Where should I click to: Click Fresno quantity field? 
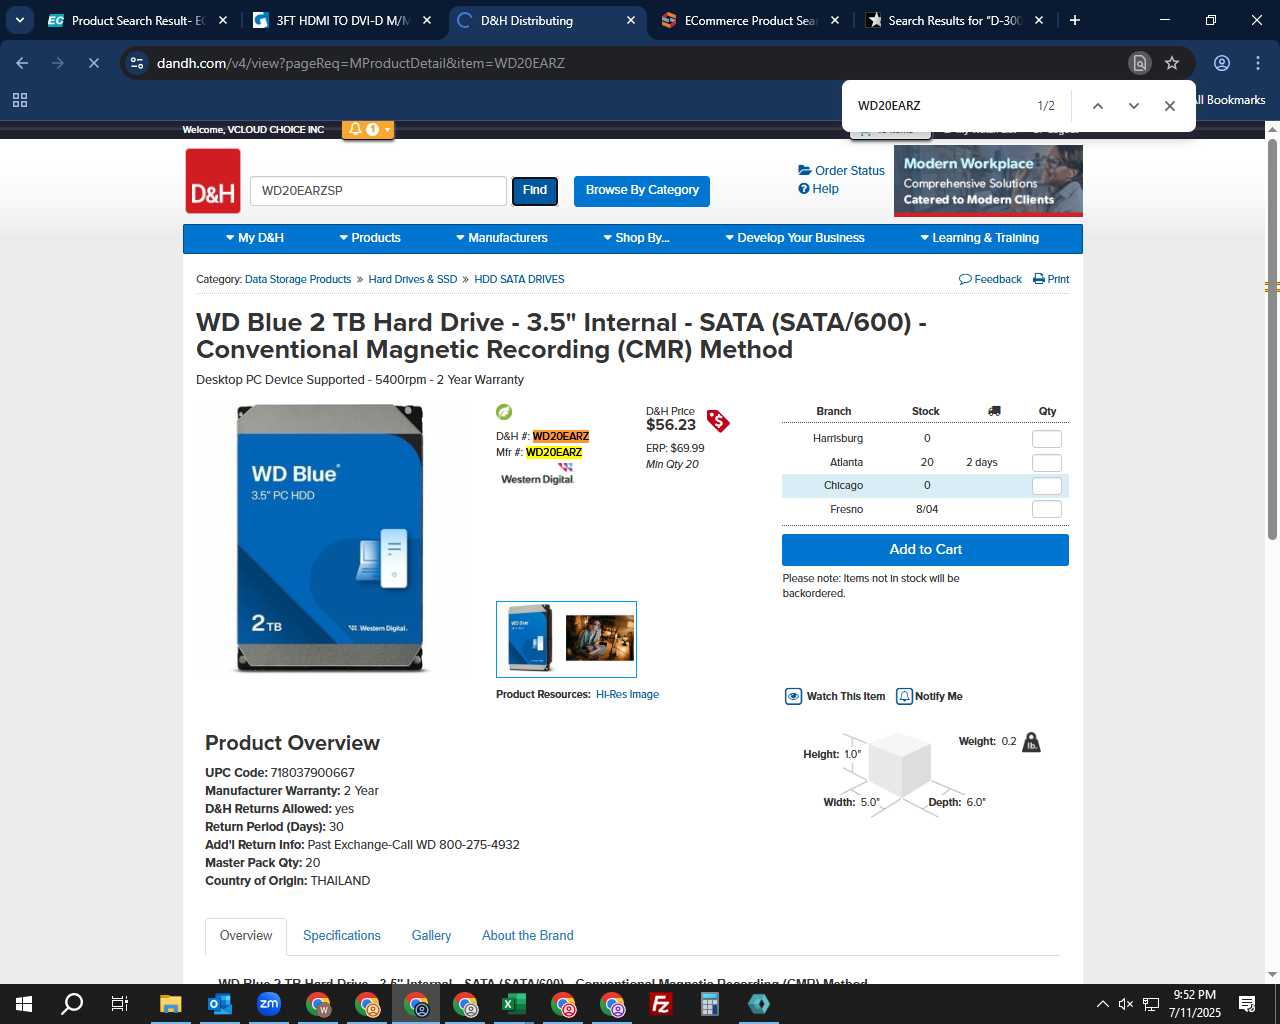point(1046,510)
